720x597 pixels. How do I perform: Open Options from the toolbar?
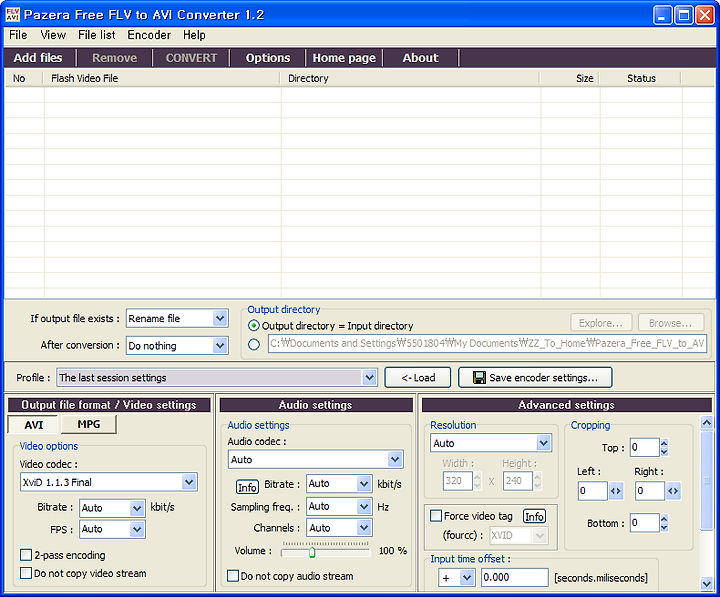(268, 58)
